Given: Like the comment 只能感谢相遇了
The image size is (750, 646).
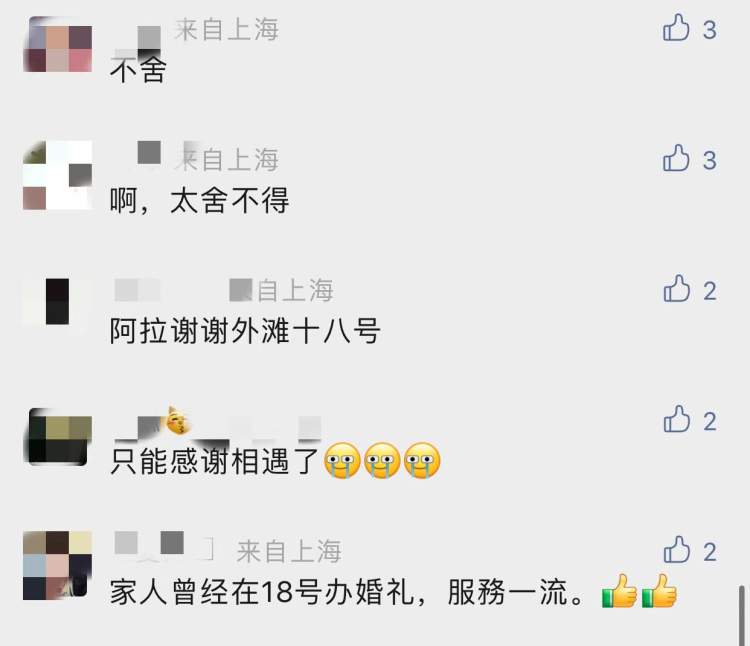Looking at the screenshot, I should click(676, 419).
